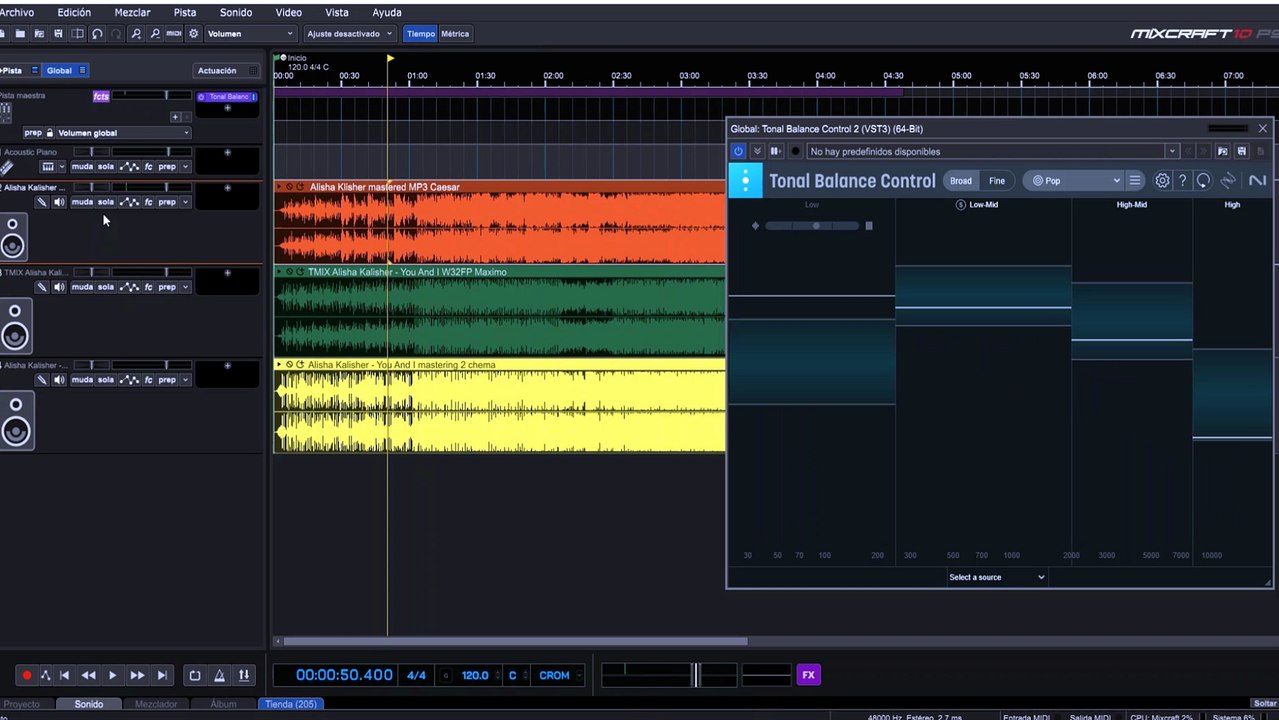The height and width of the screenshot is (720, 1279).
Task: Click the open folder toolbar icon
Action: [20, 34]
